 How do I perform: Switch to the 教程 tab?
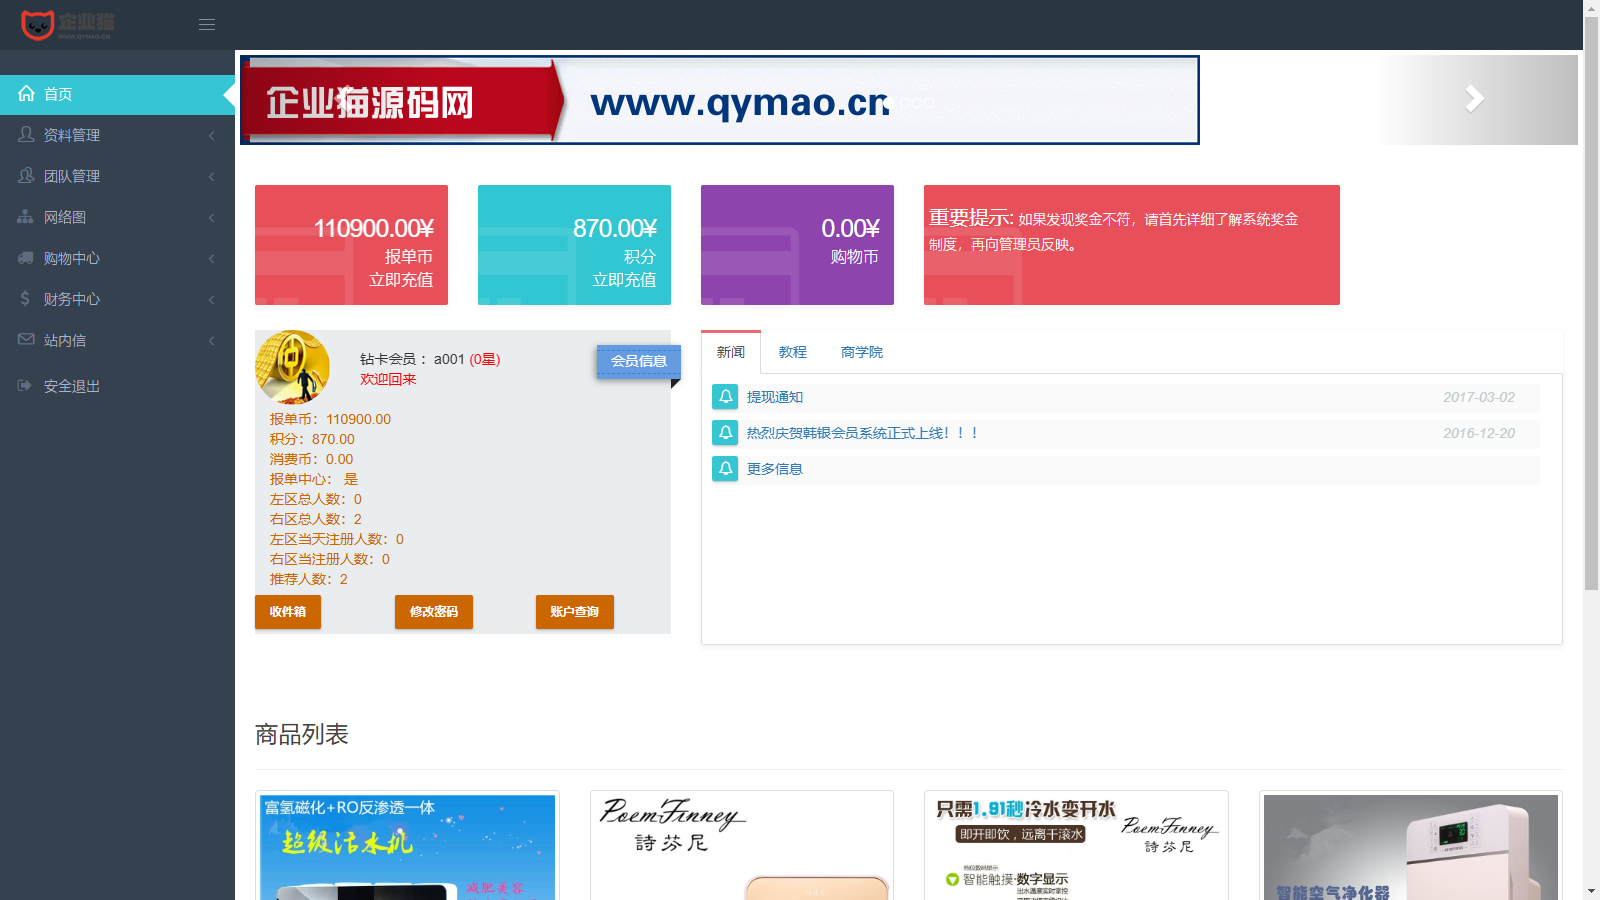(x=792, y=352)
